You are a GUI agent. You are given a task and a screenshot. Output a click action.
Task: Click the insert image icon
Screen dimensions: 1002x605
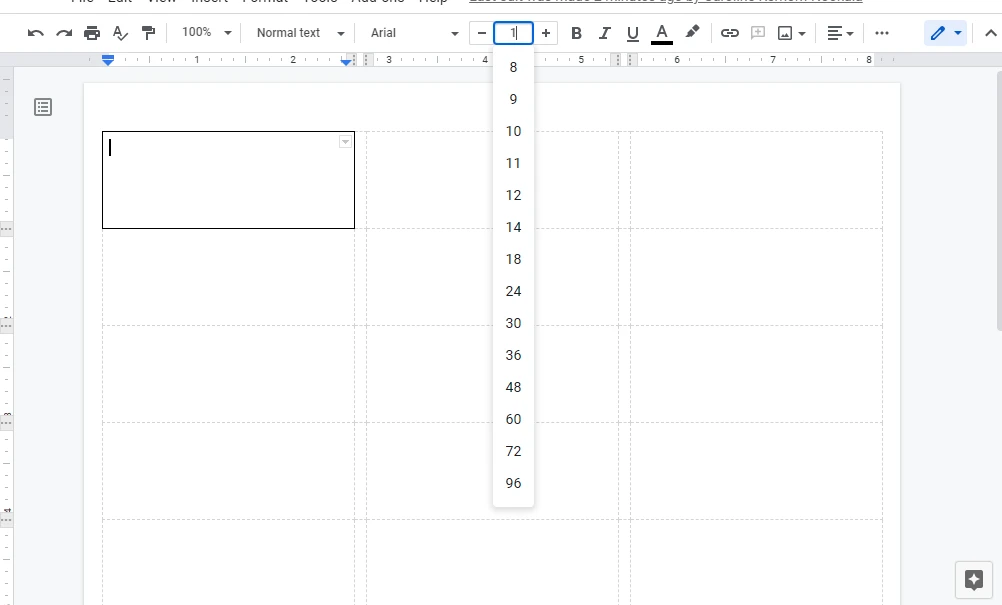pos(785,33)
